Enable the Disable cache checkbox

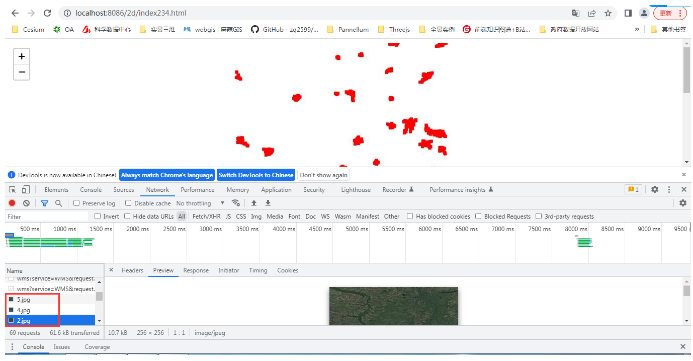pos(128,203)
